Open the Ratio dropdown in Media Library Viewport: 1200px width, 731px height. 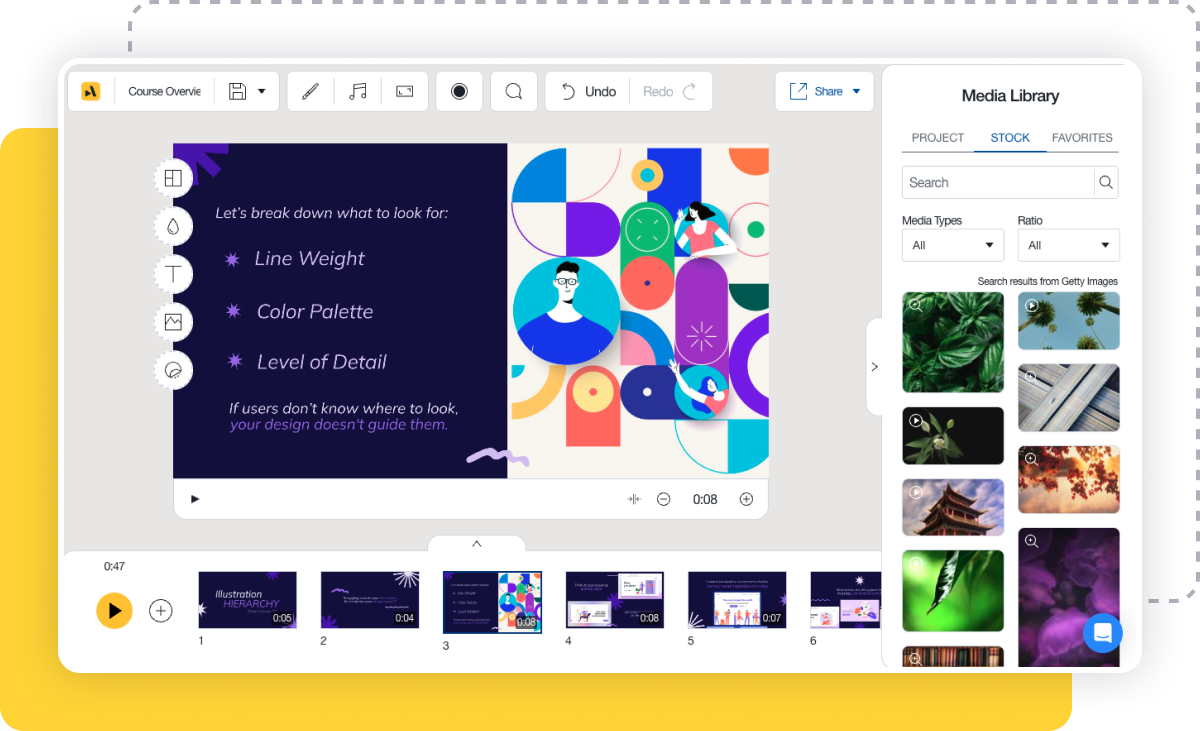(x=1068, y=245)
